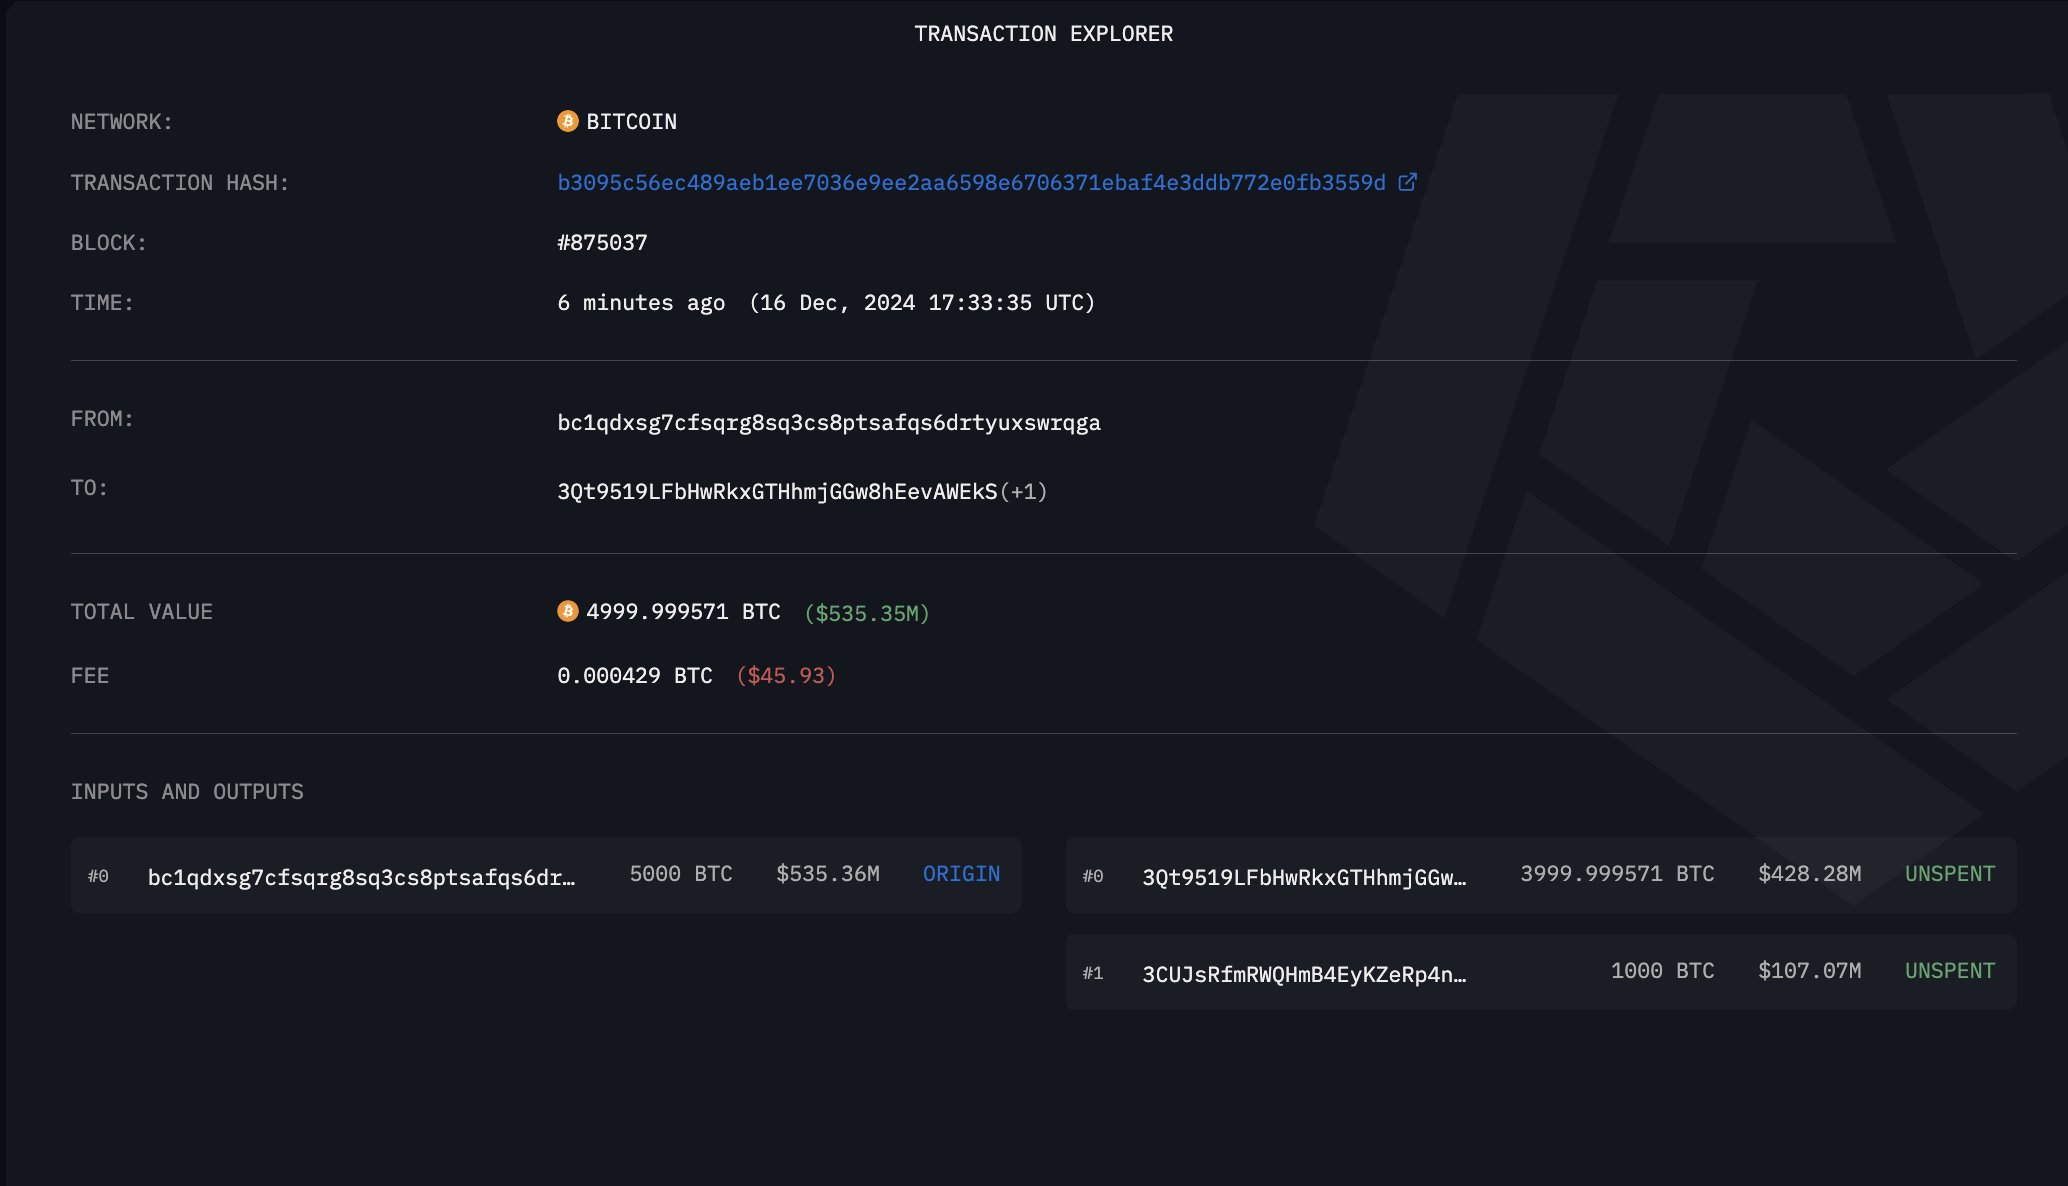Click the $535.36M input value
The height and width of the screenshot is (1186, 2068).
[828, 874]
